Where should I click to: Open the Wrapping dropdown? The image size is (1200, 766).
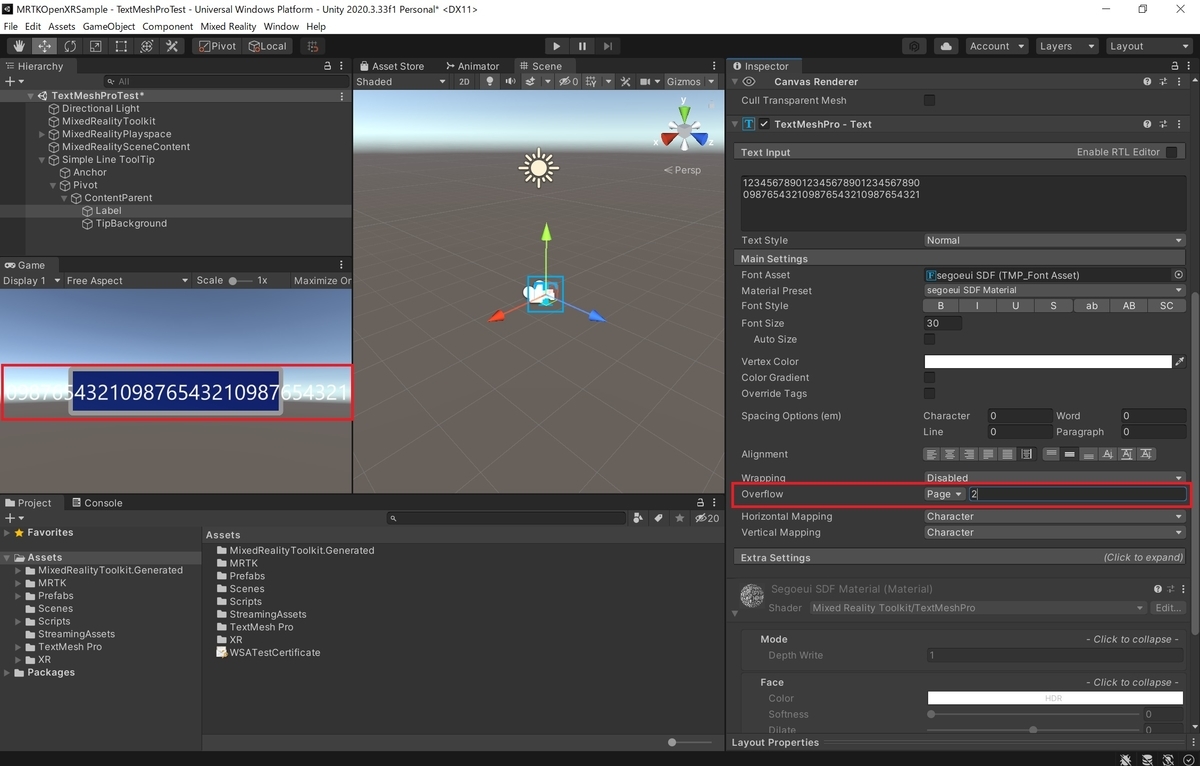1055,478
